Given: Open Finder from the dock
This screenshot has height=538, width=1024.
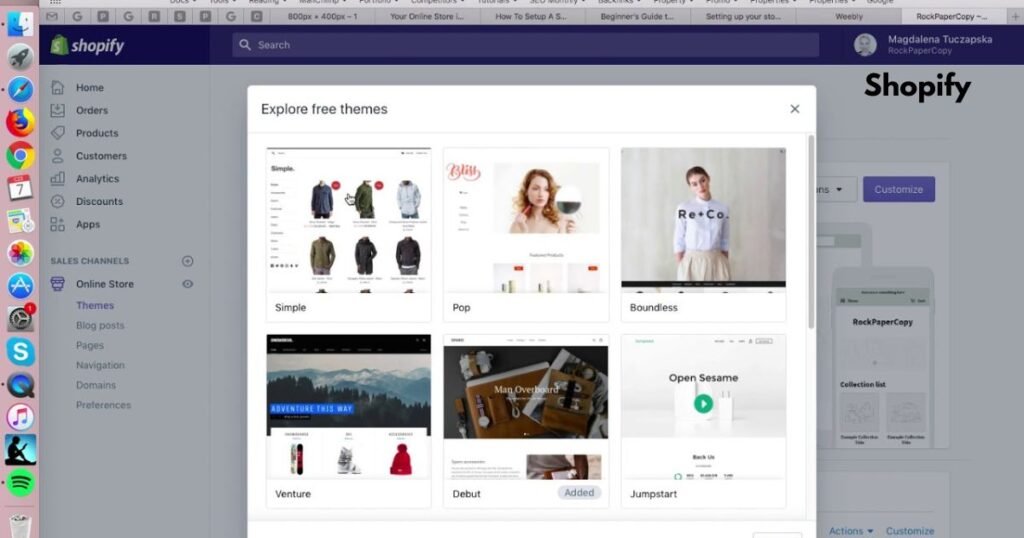Looking at the screenshot, I should [20, 24].
